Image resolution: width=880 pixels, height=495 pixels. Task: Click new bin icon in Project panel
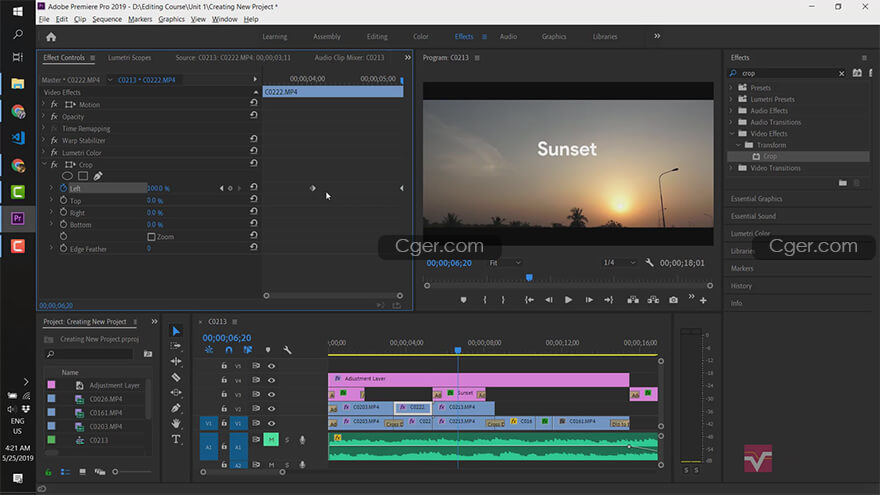coord(148,354)
